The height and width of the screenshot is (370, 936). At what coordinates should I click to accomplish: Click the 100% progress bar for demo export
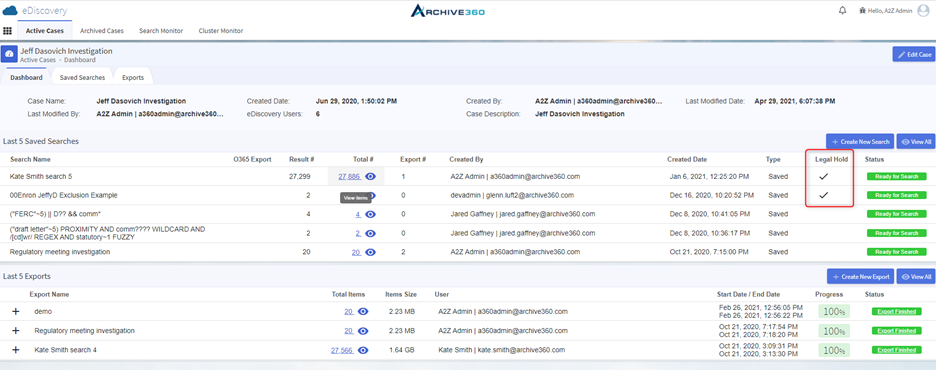pyautogui.click(x=835, y=312)
